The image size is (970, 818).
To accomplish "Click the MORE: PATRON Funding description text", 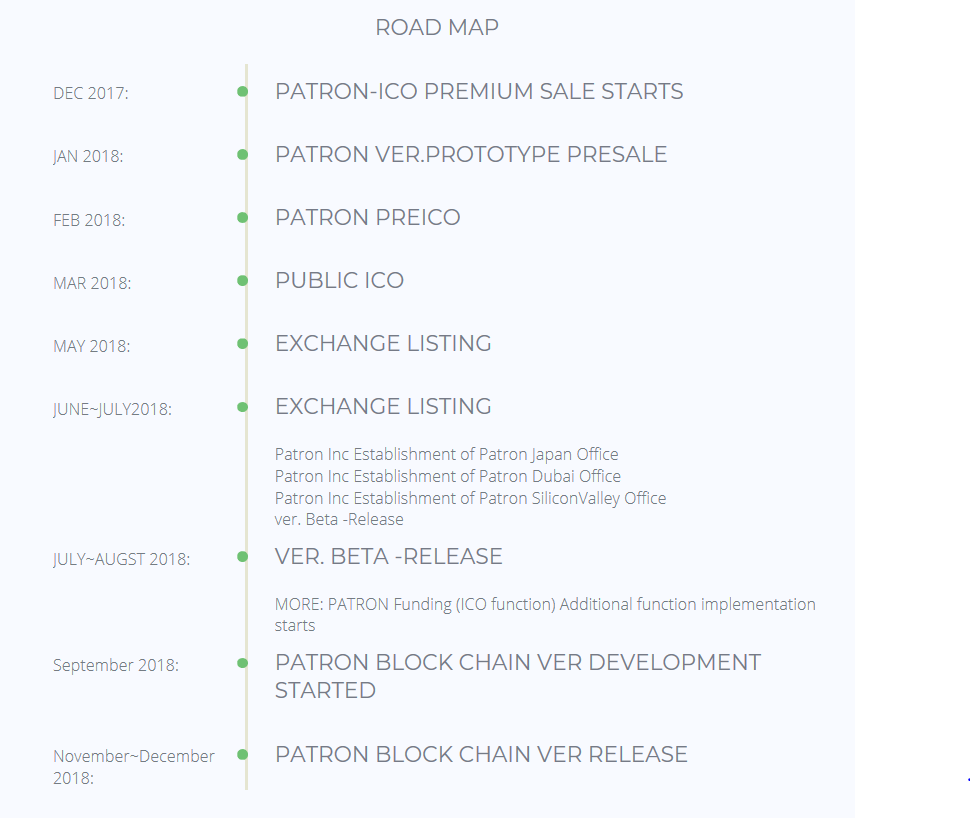I will 545,615.
